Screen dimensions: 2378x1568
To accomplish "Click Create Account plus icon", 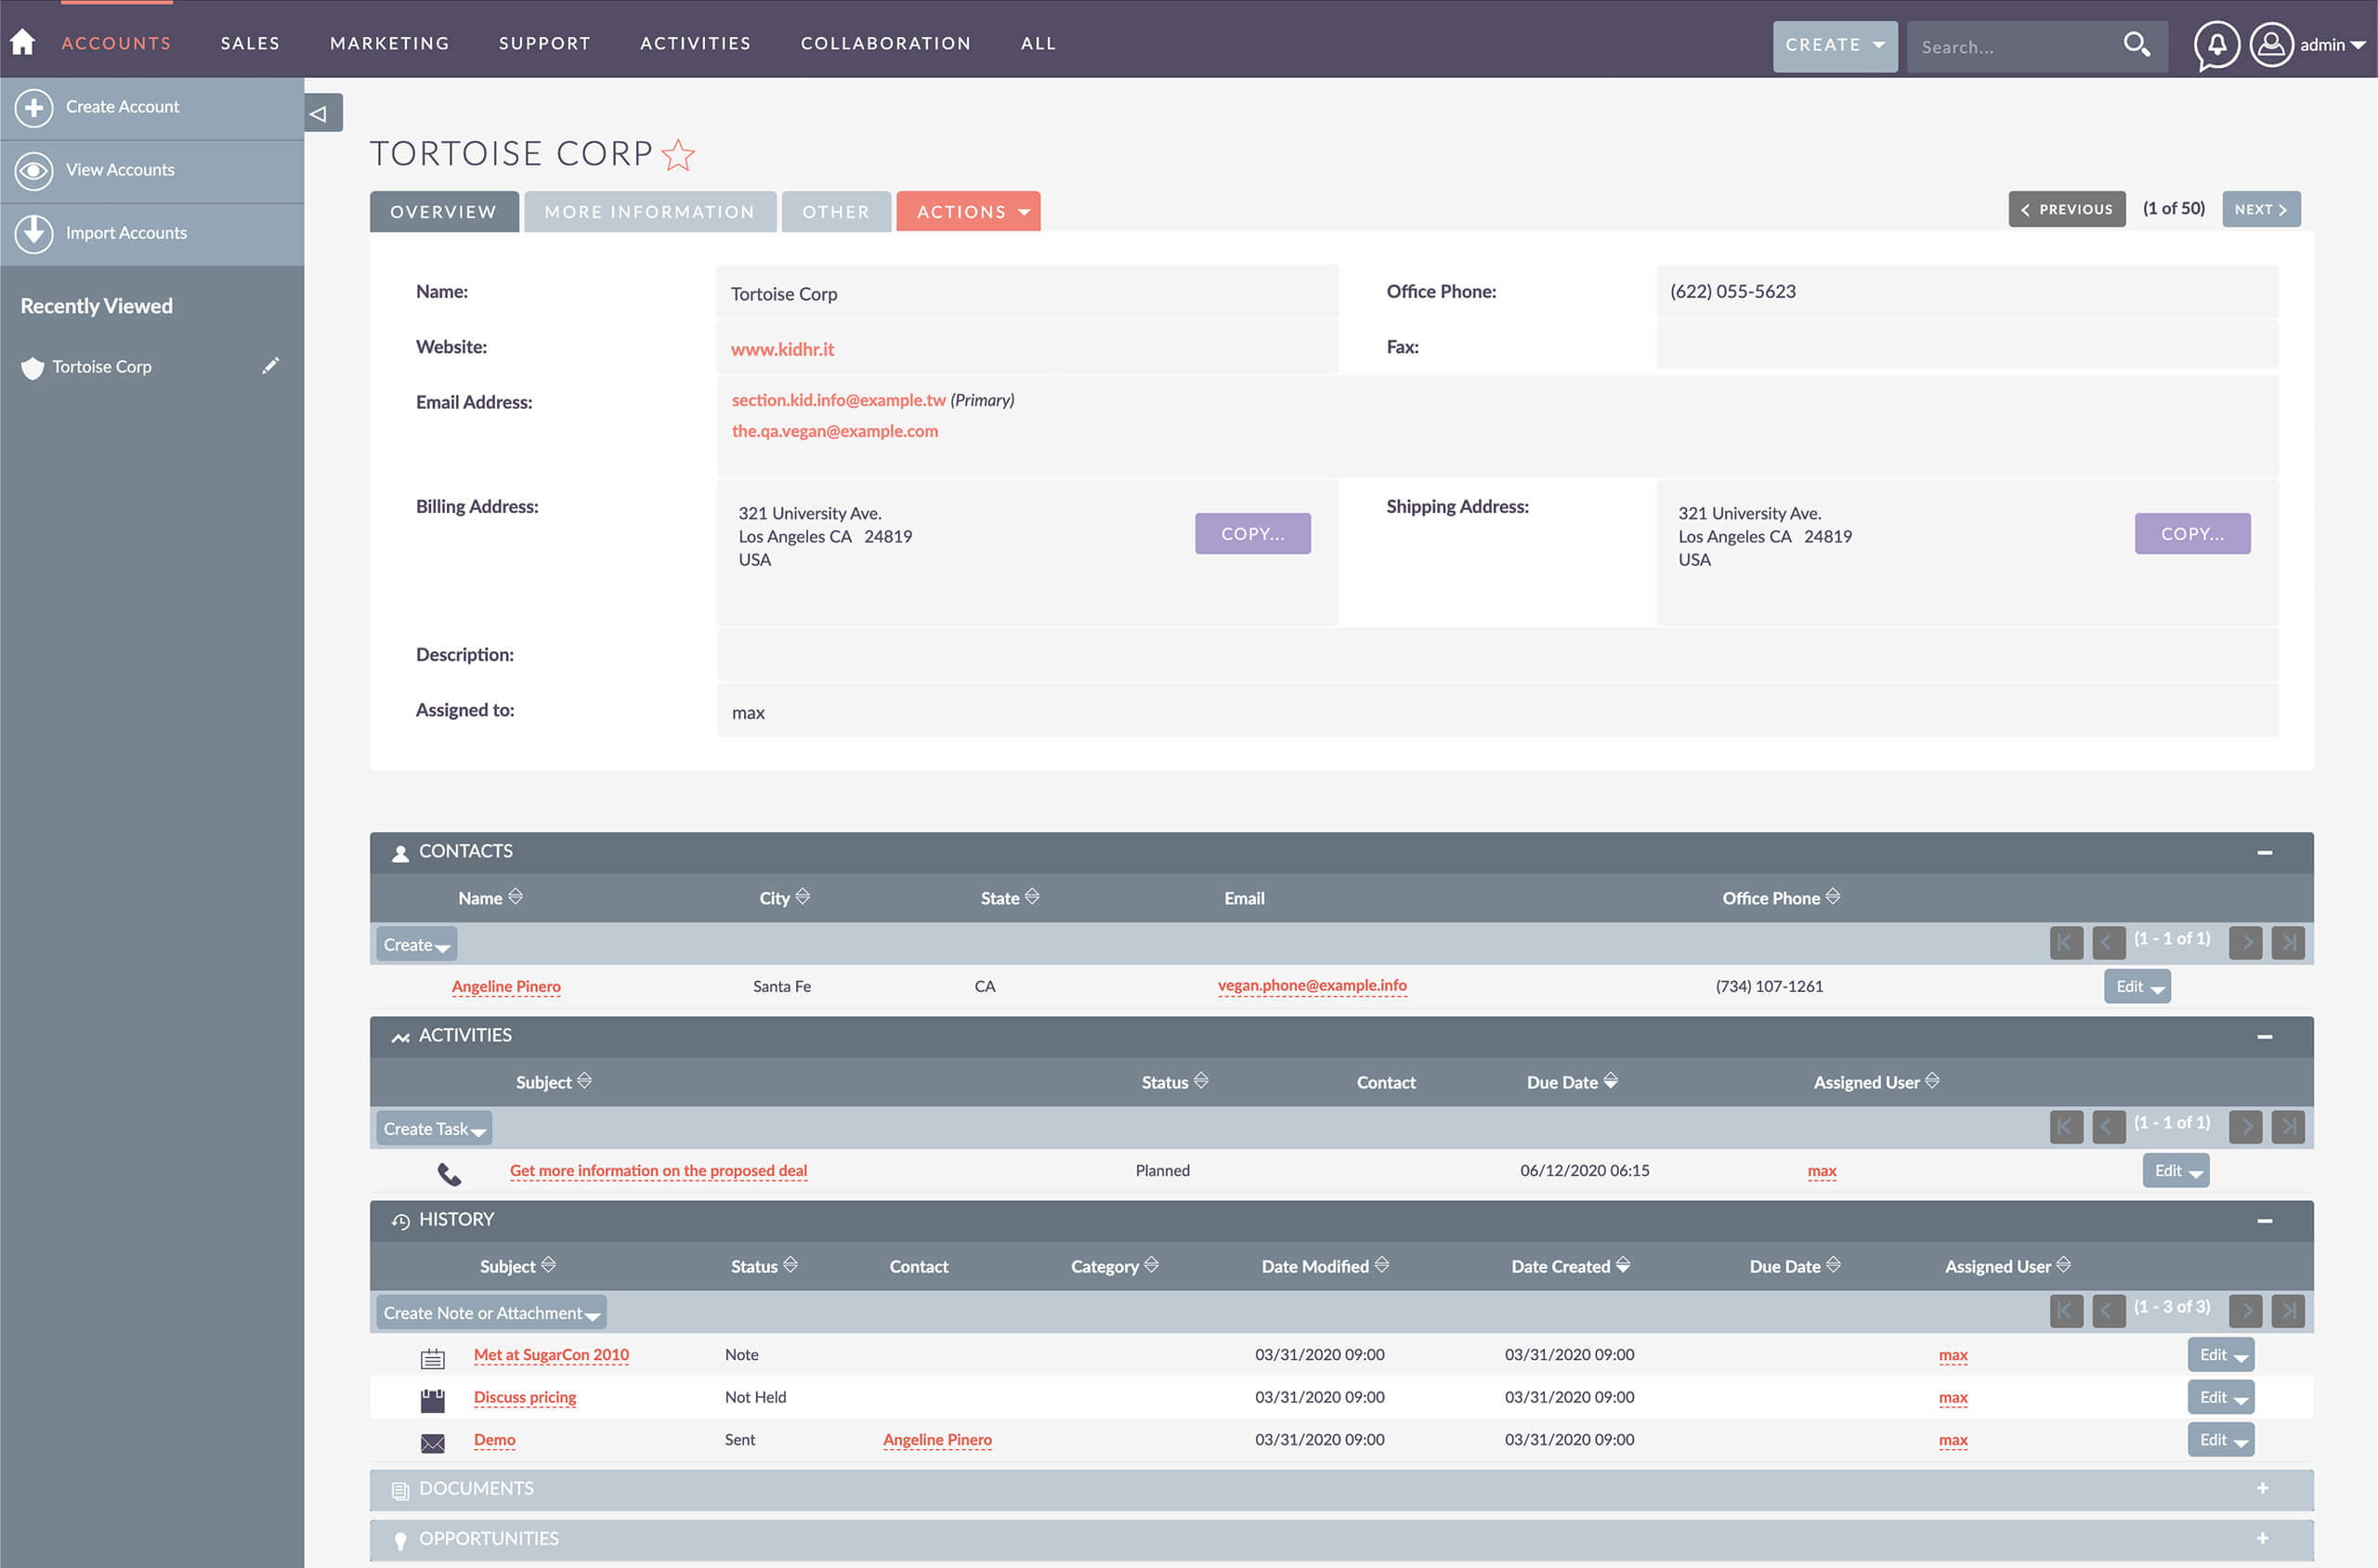I will [x=34, y=107].
